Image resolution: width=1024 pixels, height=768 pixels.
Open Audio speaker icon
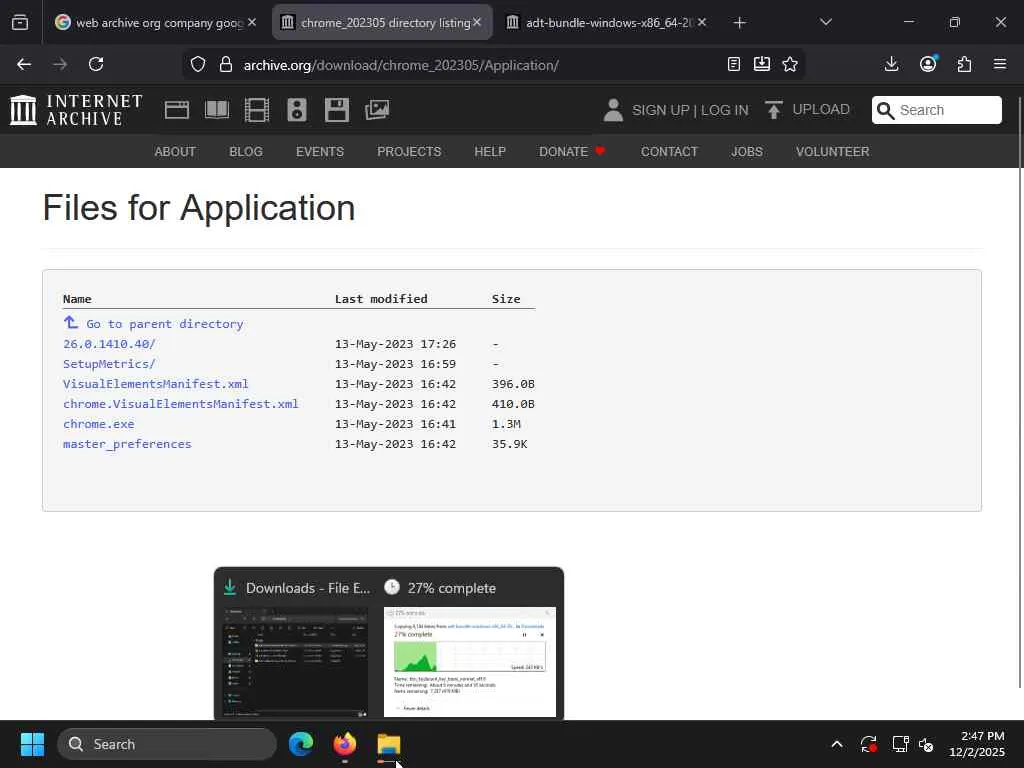pyautogui.click(x=296, y=110)
